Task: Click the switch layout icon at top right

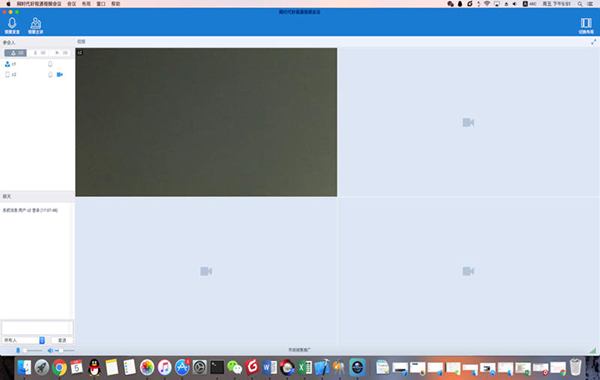Action: tap(586, 25)
